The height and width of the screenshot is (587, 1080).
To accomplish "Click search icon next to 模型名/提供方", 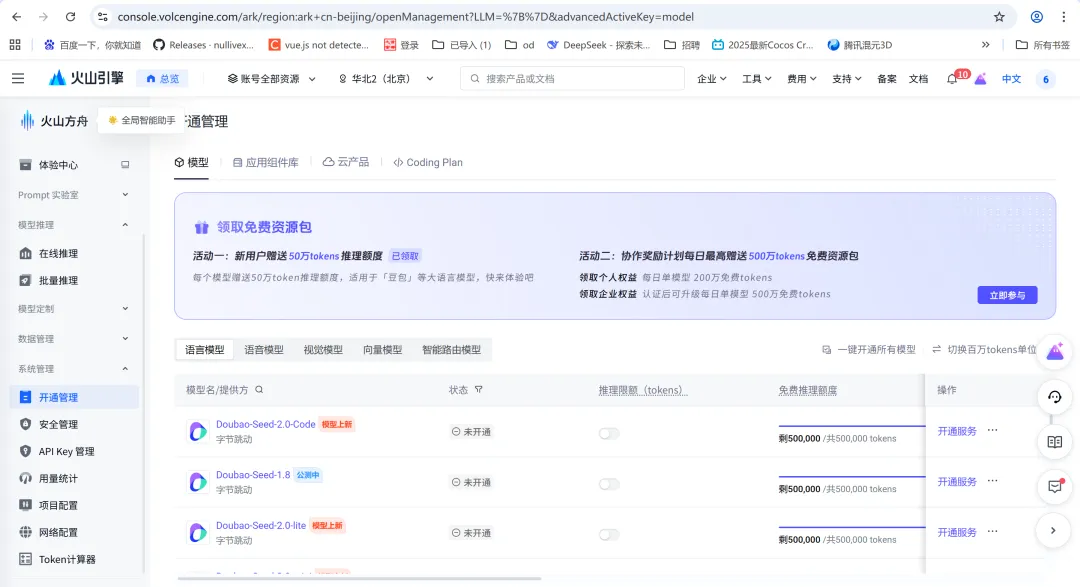I will 259,389.
